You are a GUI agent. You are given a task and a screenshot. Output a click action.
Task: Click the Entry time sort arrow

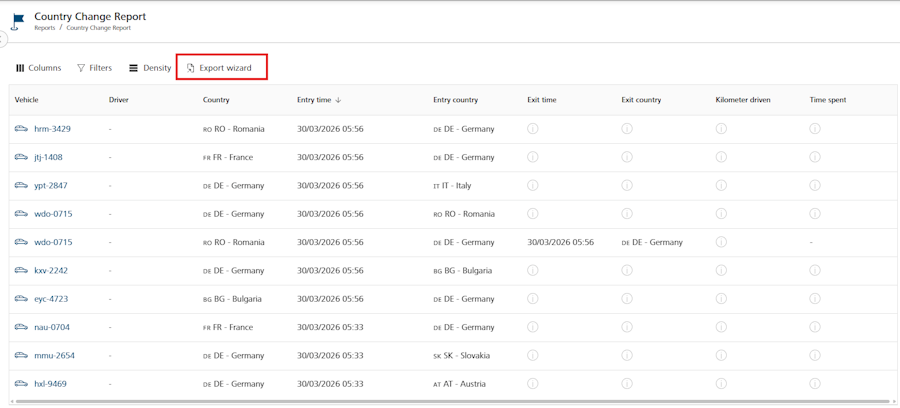pyautogui.click(x=338, y=100)
